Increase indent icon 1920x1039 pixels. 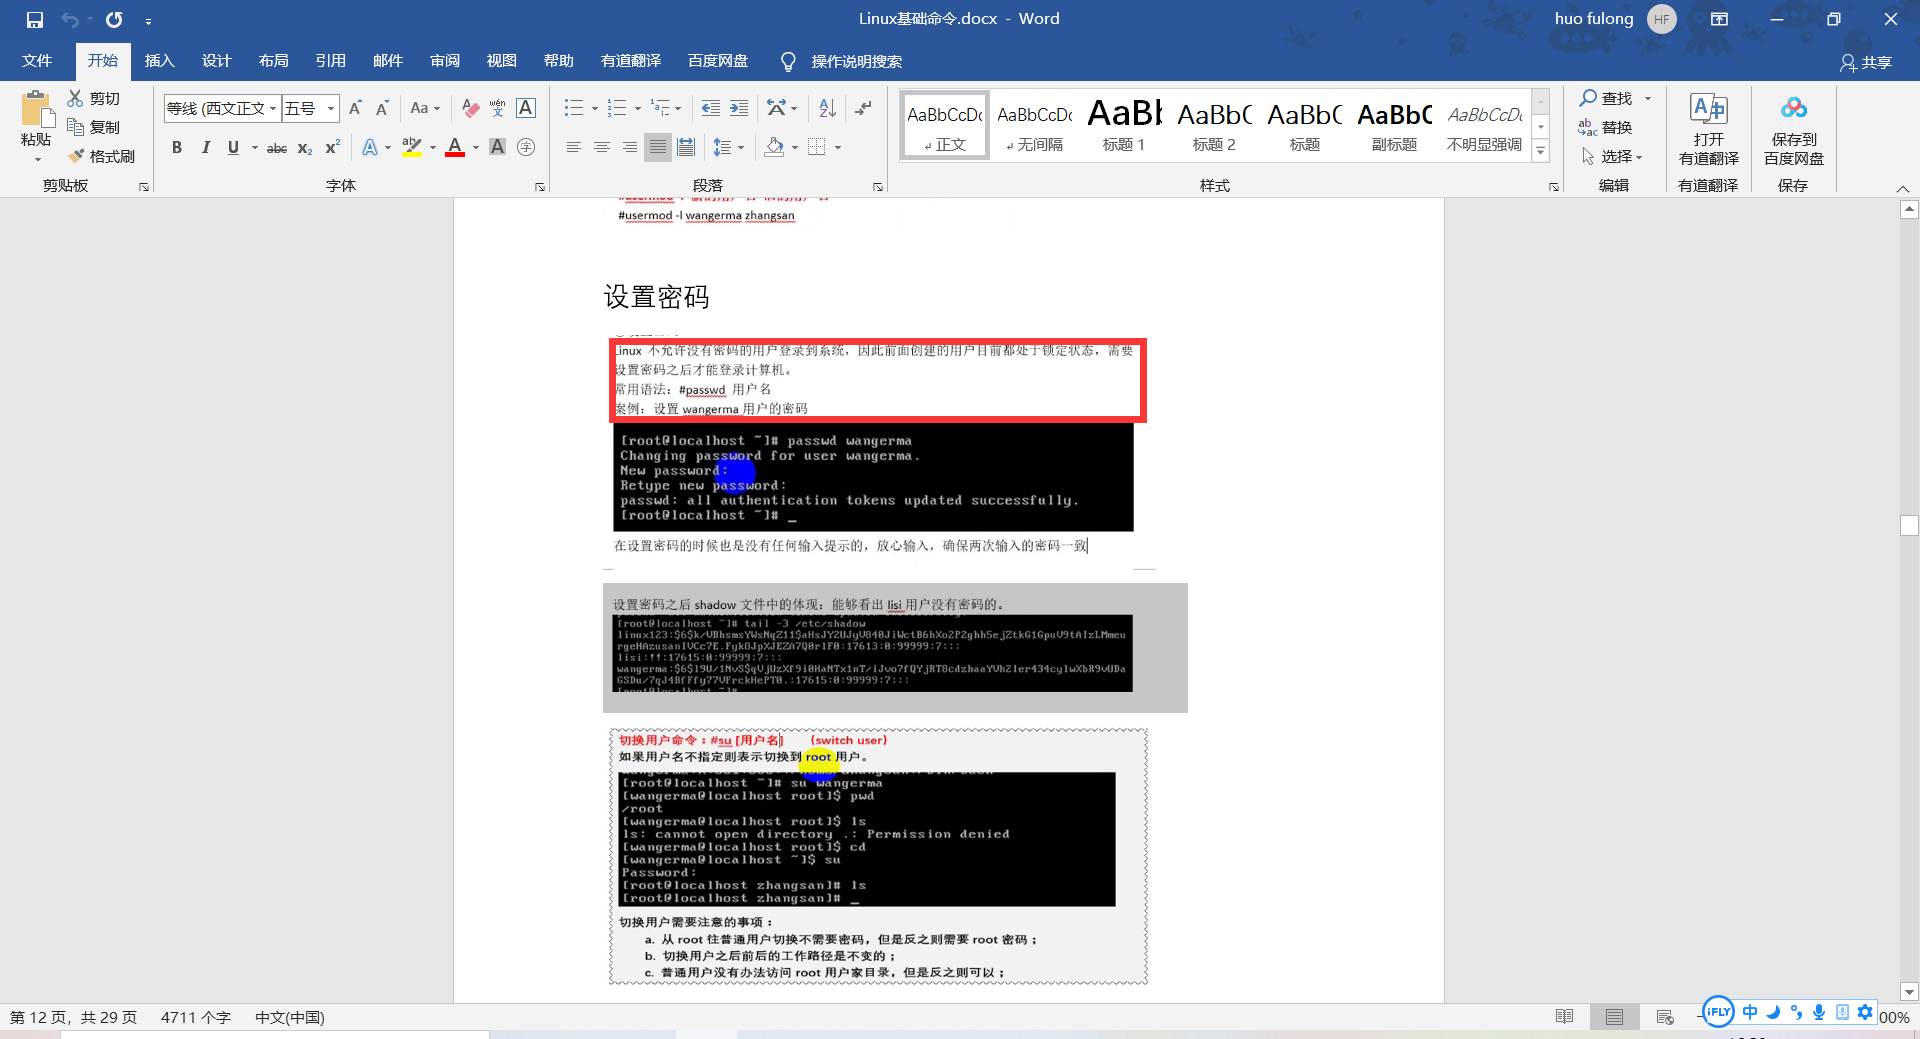[738, 108]
